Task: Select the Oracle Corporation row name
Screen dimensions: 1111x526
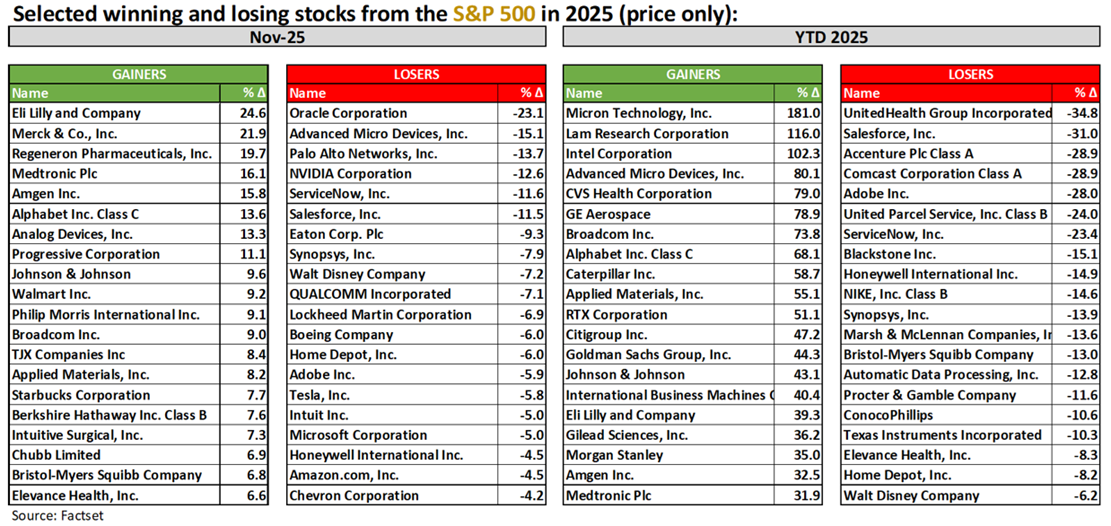Action: 348,114
